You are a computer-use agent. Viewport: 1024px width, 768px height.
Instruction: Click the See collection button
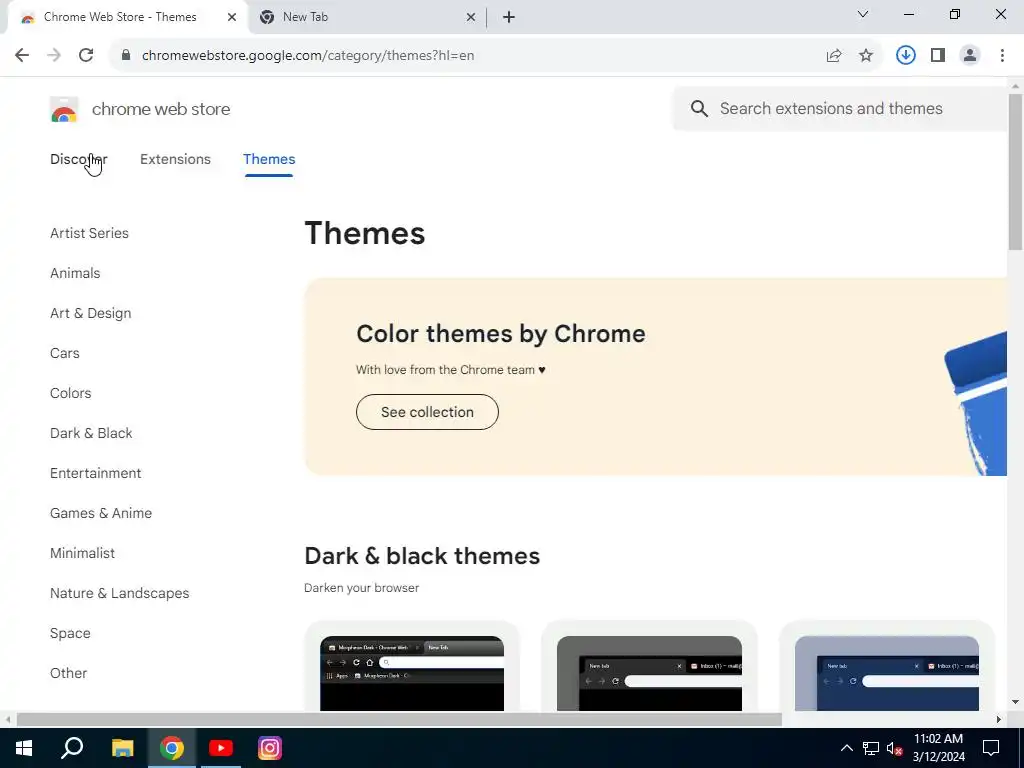coord(427,412)
